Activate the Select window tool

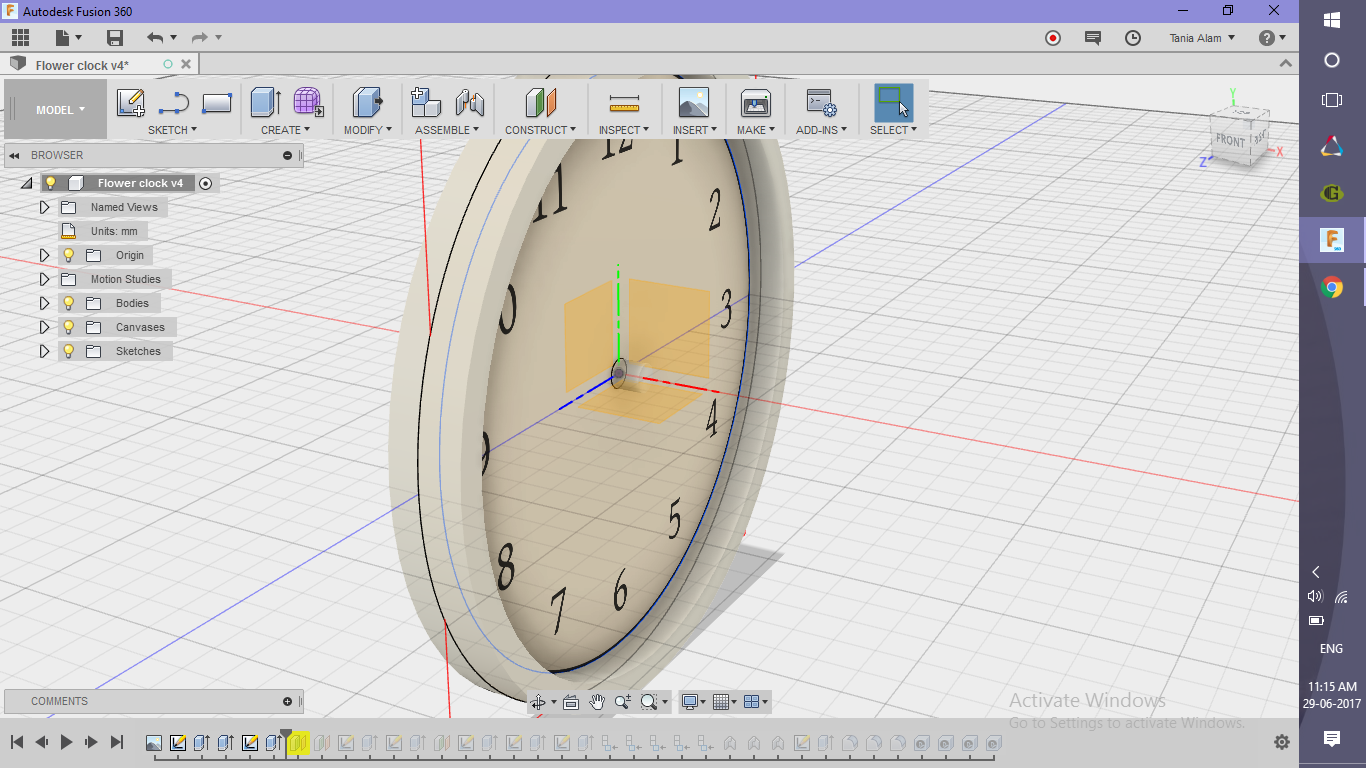[x=893, y=103]
